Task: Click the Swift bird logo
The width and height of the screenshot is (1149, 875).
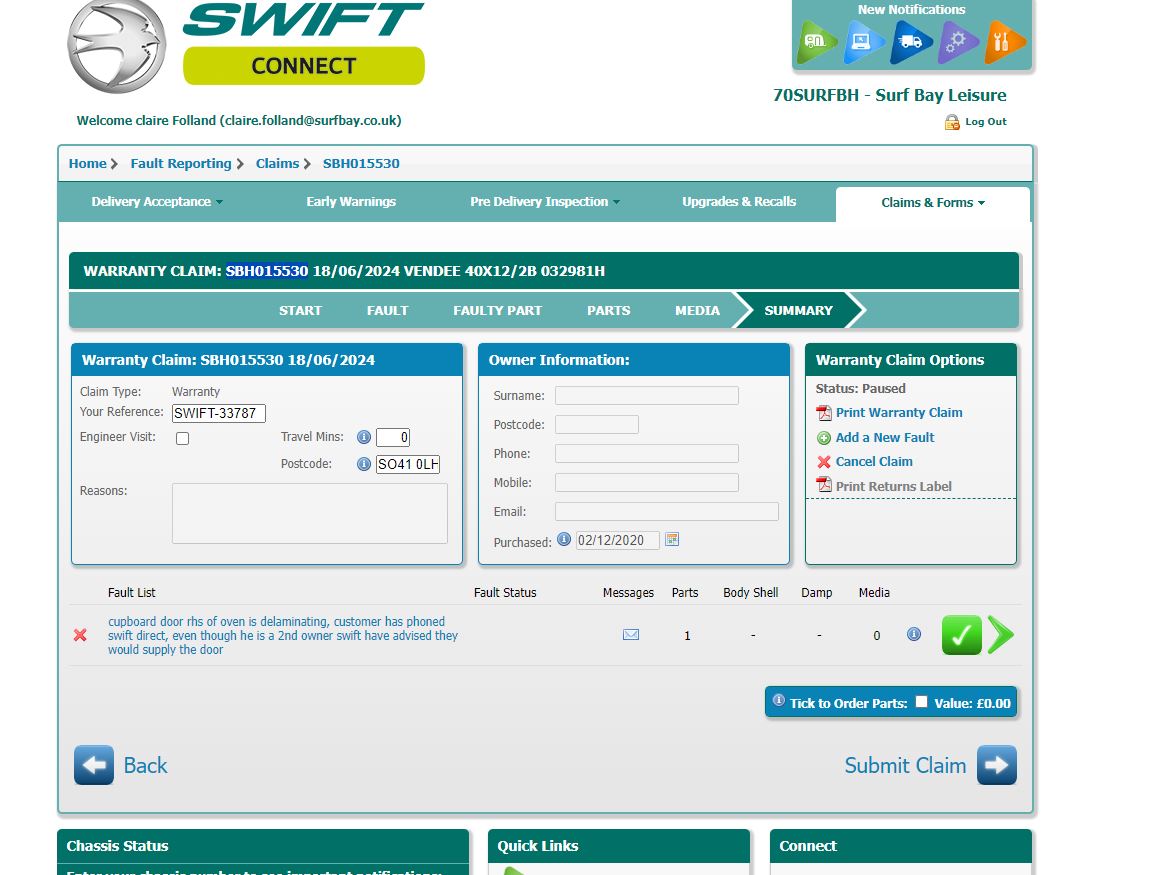Action: 117,45
